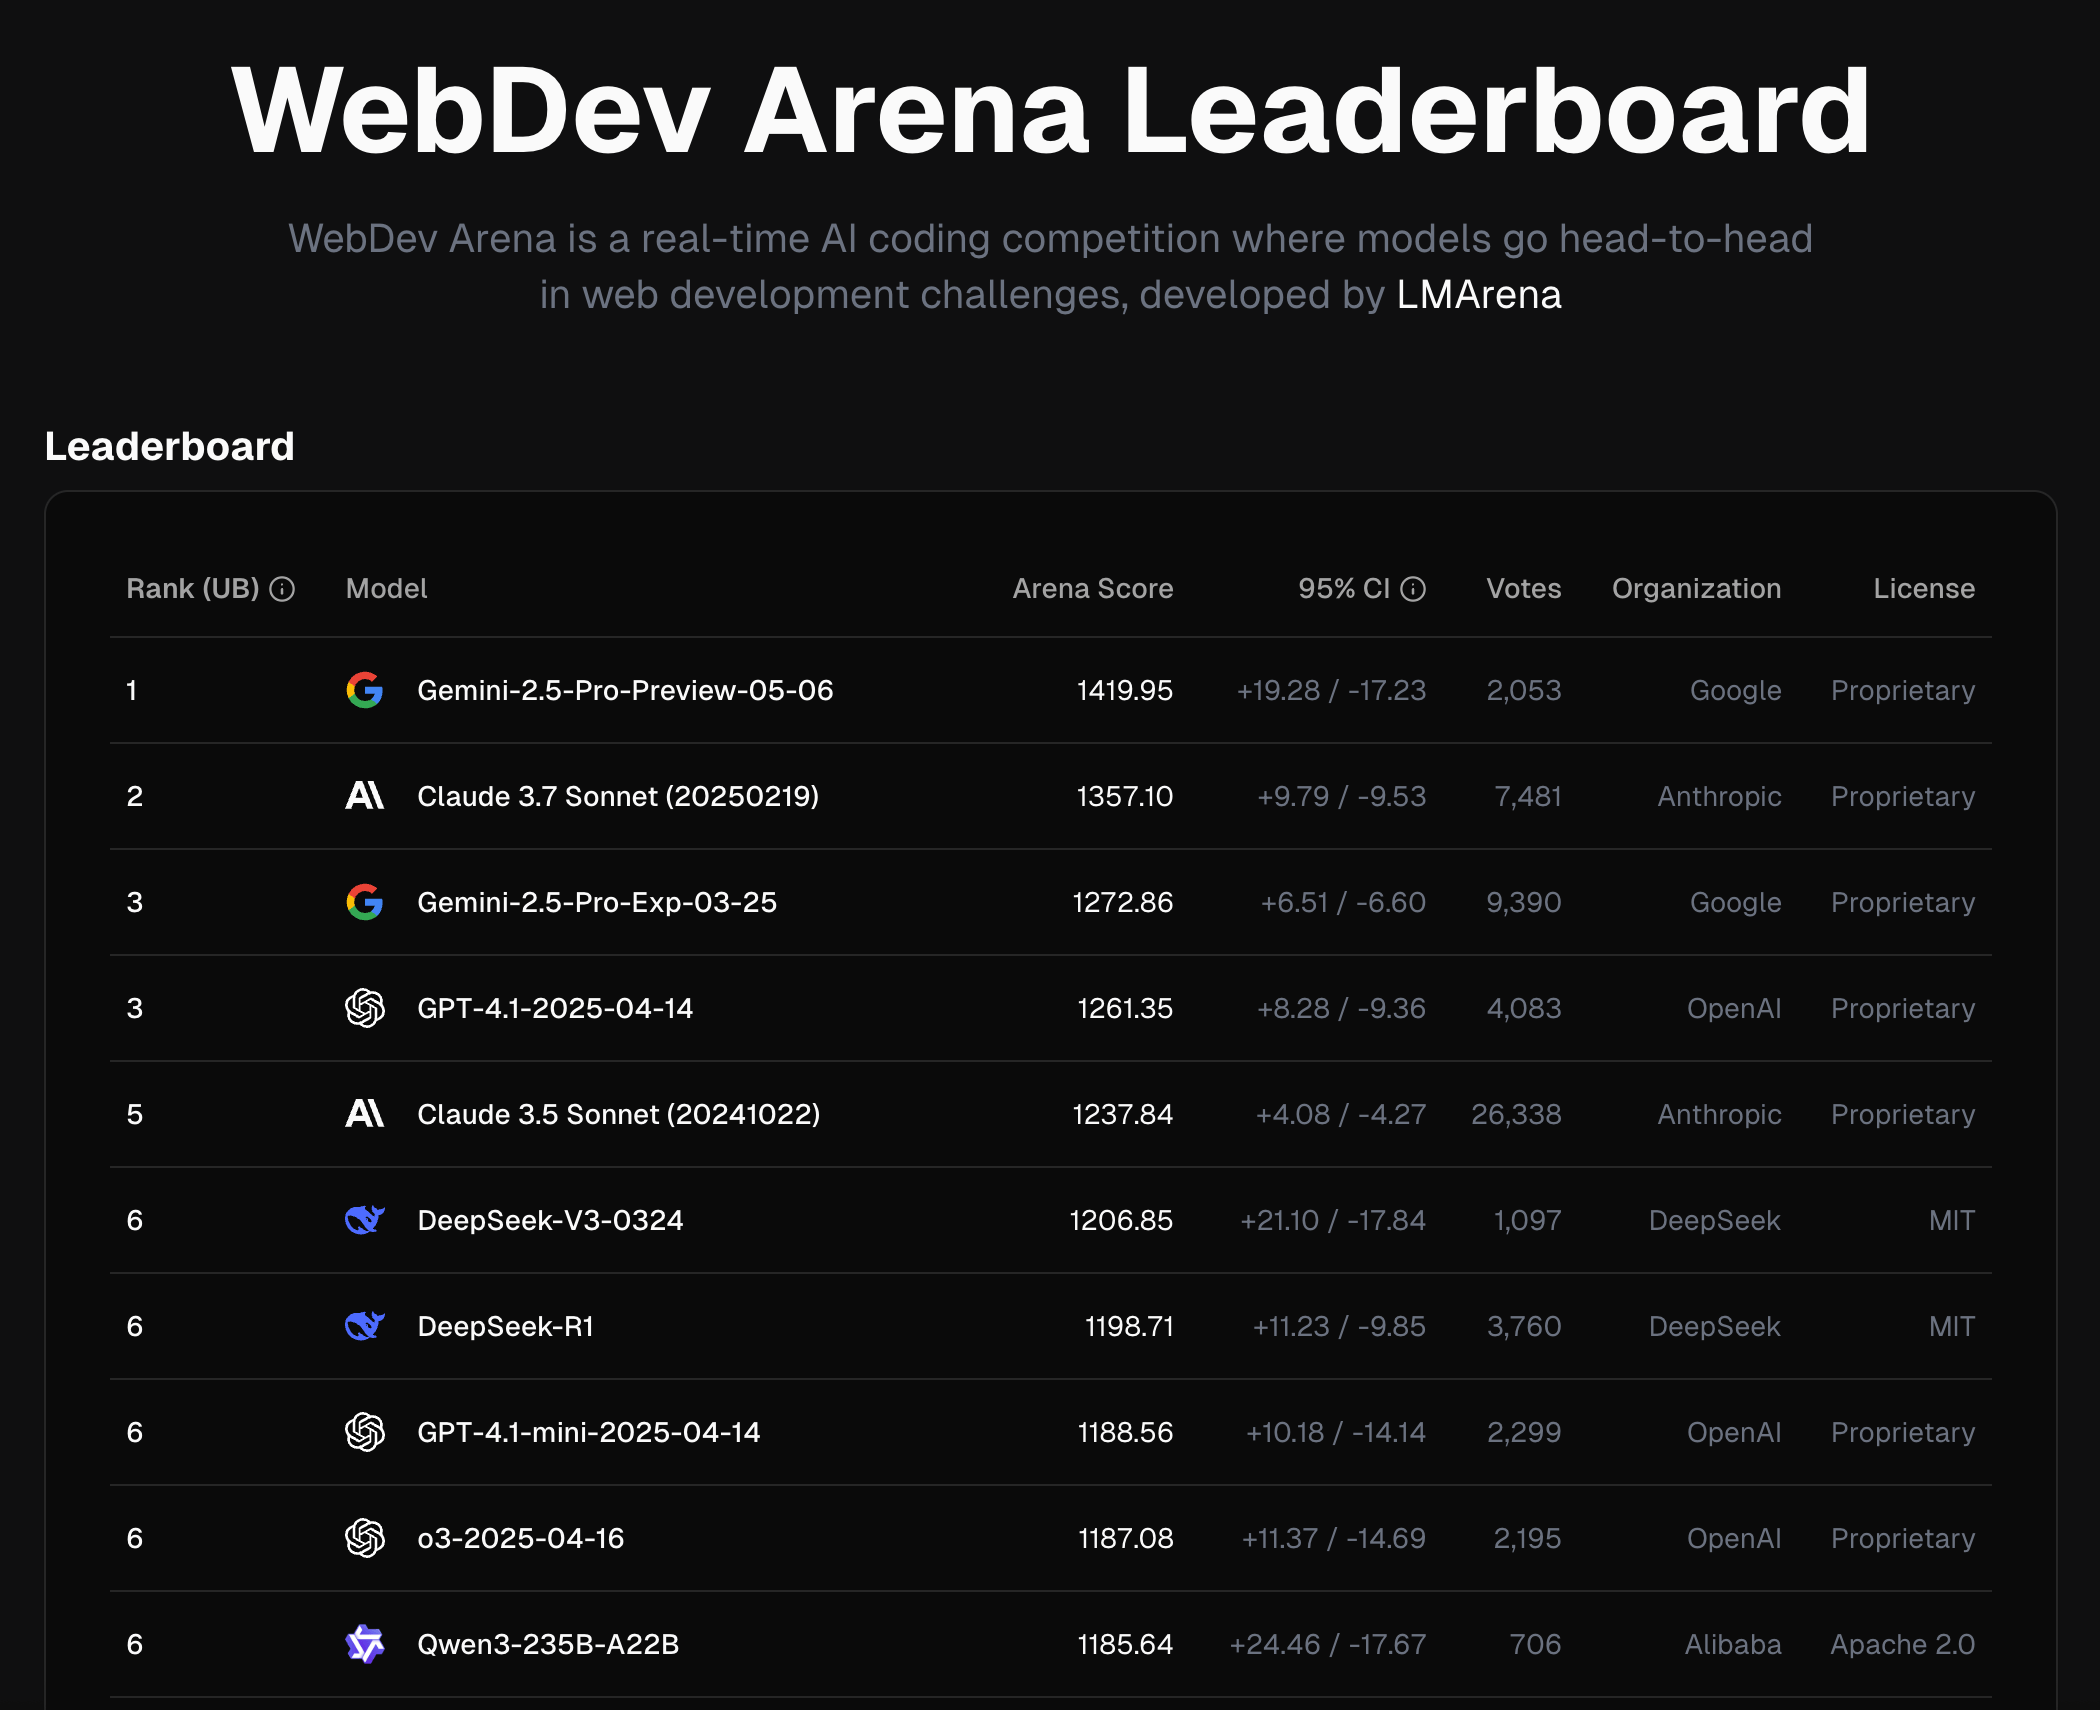The width and height of the screenshot is (2100, 1710).
Task: Click Google logo for Gemini-2.5-Pro-Exp-03-25
Action: coord(365,902)
